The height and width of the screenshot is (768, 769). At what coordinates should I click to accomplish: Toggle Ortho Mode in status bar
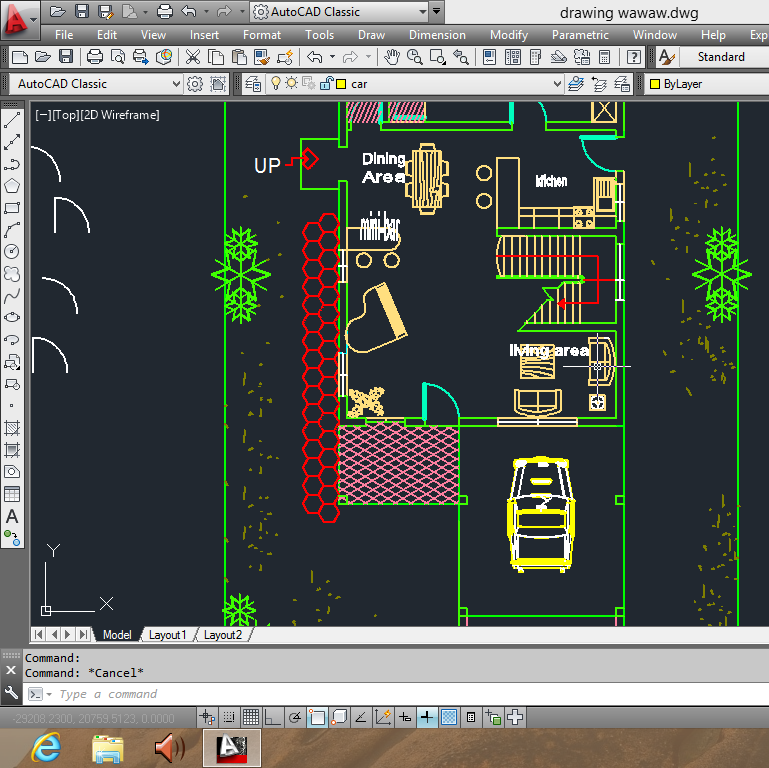(x=273, y=717)
